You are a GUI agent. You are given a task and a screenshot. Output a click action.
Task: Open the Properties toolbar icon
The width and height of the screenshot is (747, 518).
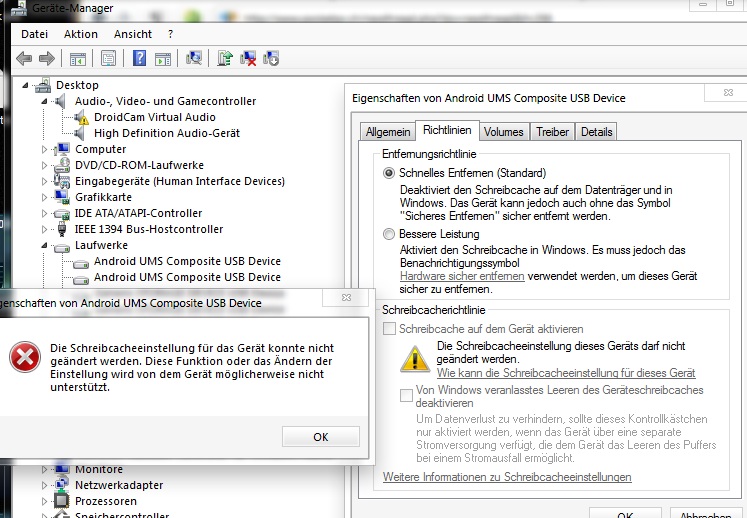point(109,59)
